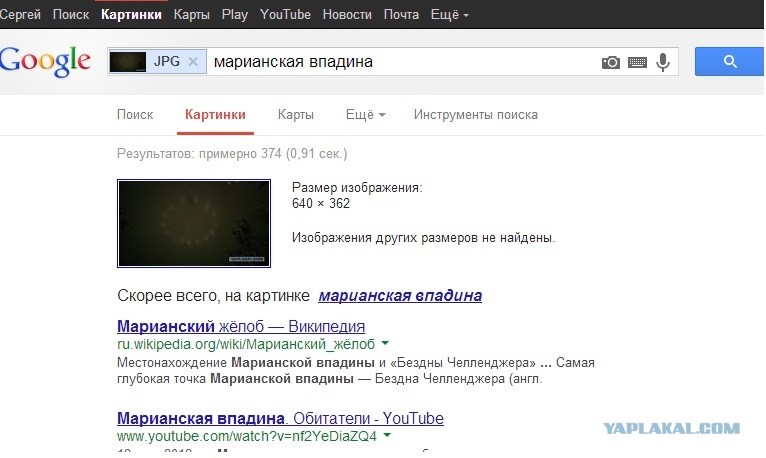Image resolution: width=766 pixels, height=458 pixels.
Task: Expand dropdown arrow next to YouTube URL
Action: click(387, 435)
